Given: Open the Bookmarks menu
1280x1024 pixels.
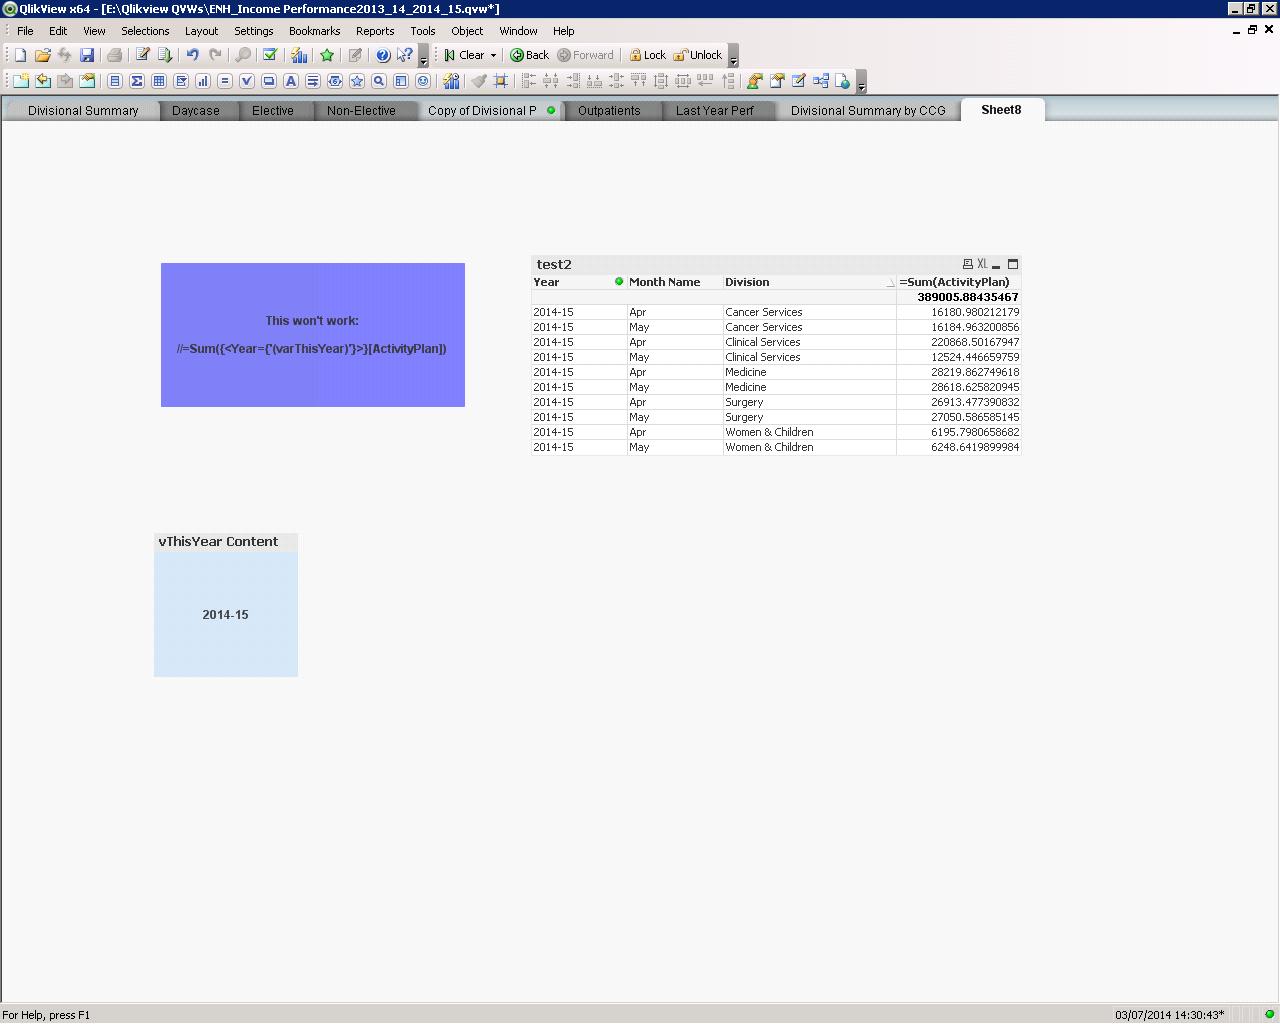Looking at the screenshot, I should click(314, 31).
